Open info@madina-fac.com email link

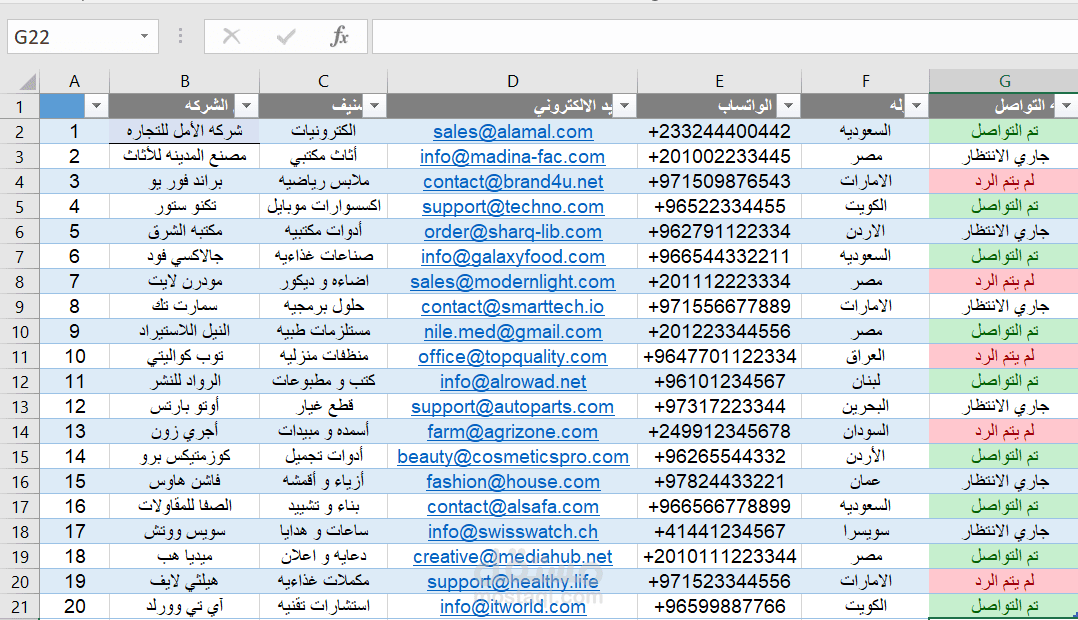pos(512,157)
